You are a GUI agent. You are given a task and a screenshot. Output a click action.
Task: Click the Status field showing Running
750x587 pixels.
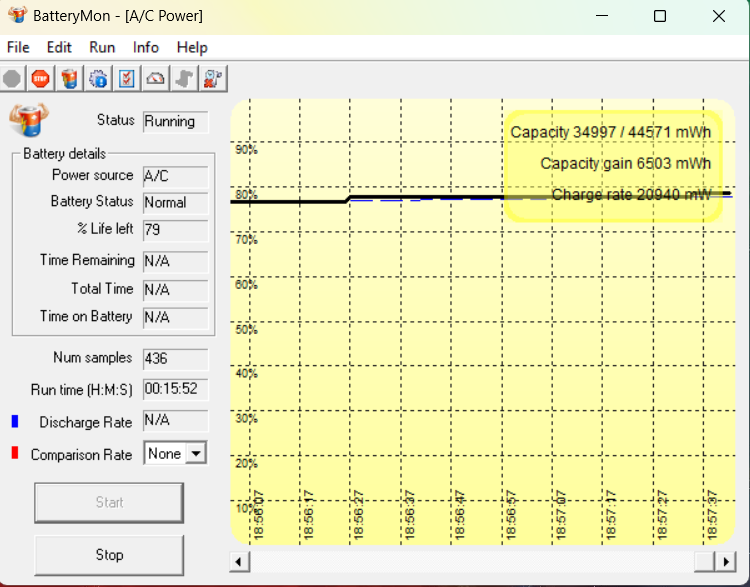pos(176,122)
